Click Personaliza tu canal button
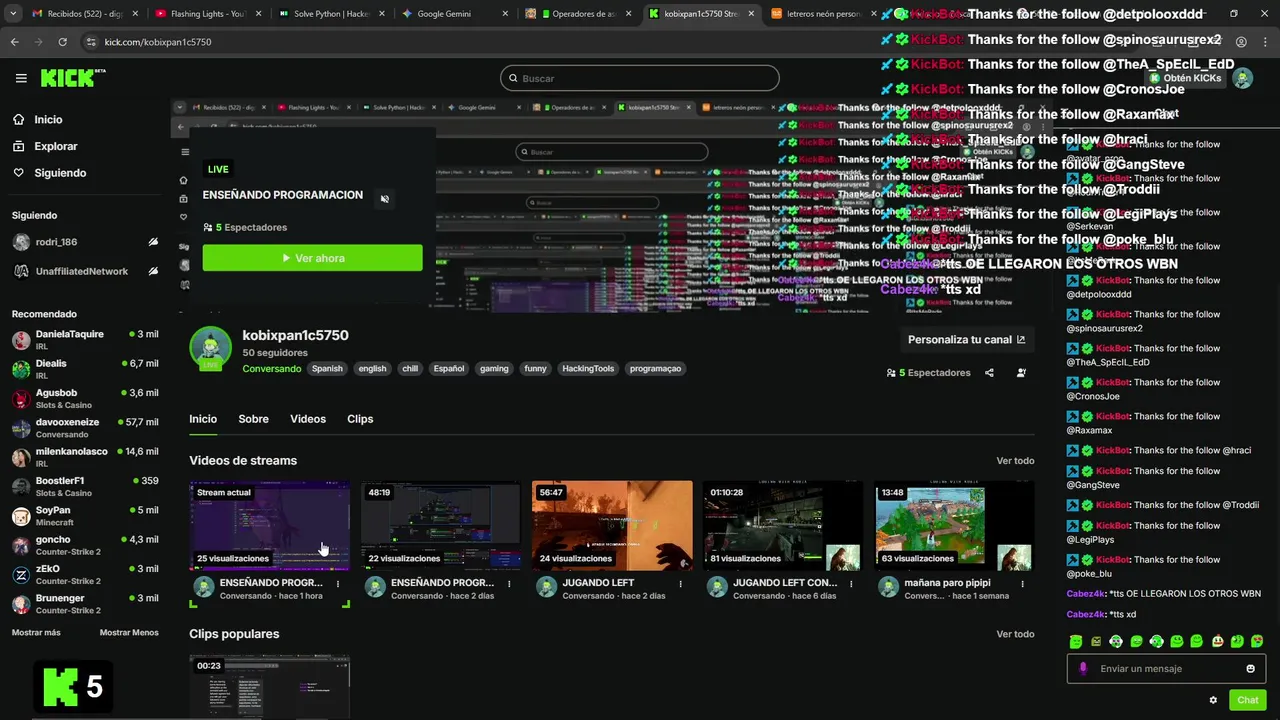 [x=966, y=340]
